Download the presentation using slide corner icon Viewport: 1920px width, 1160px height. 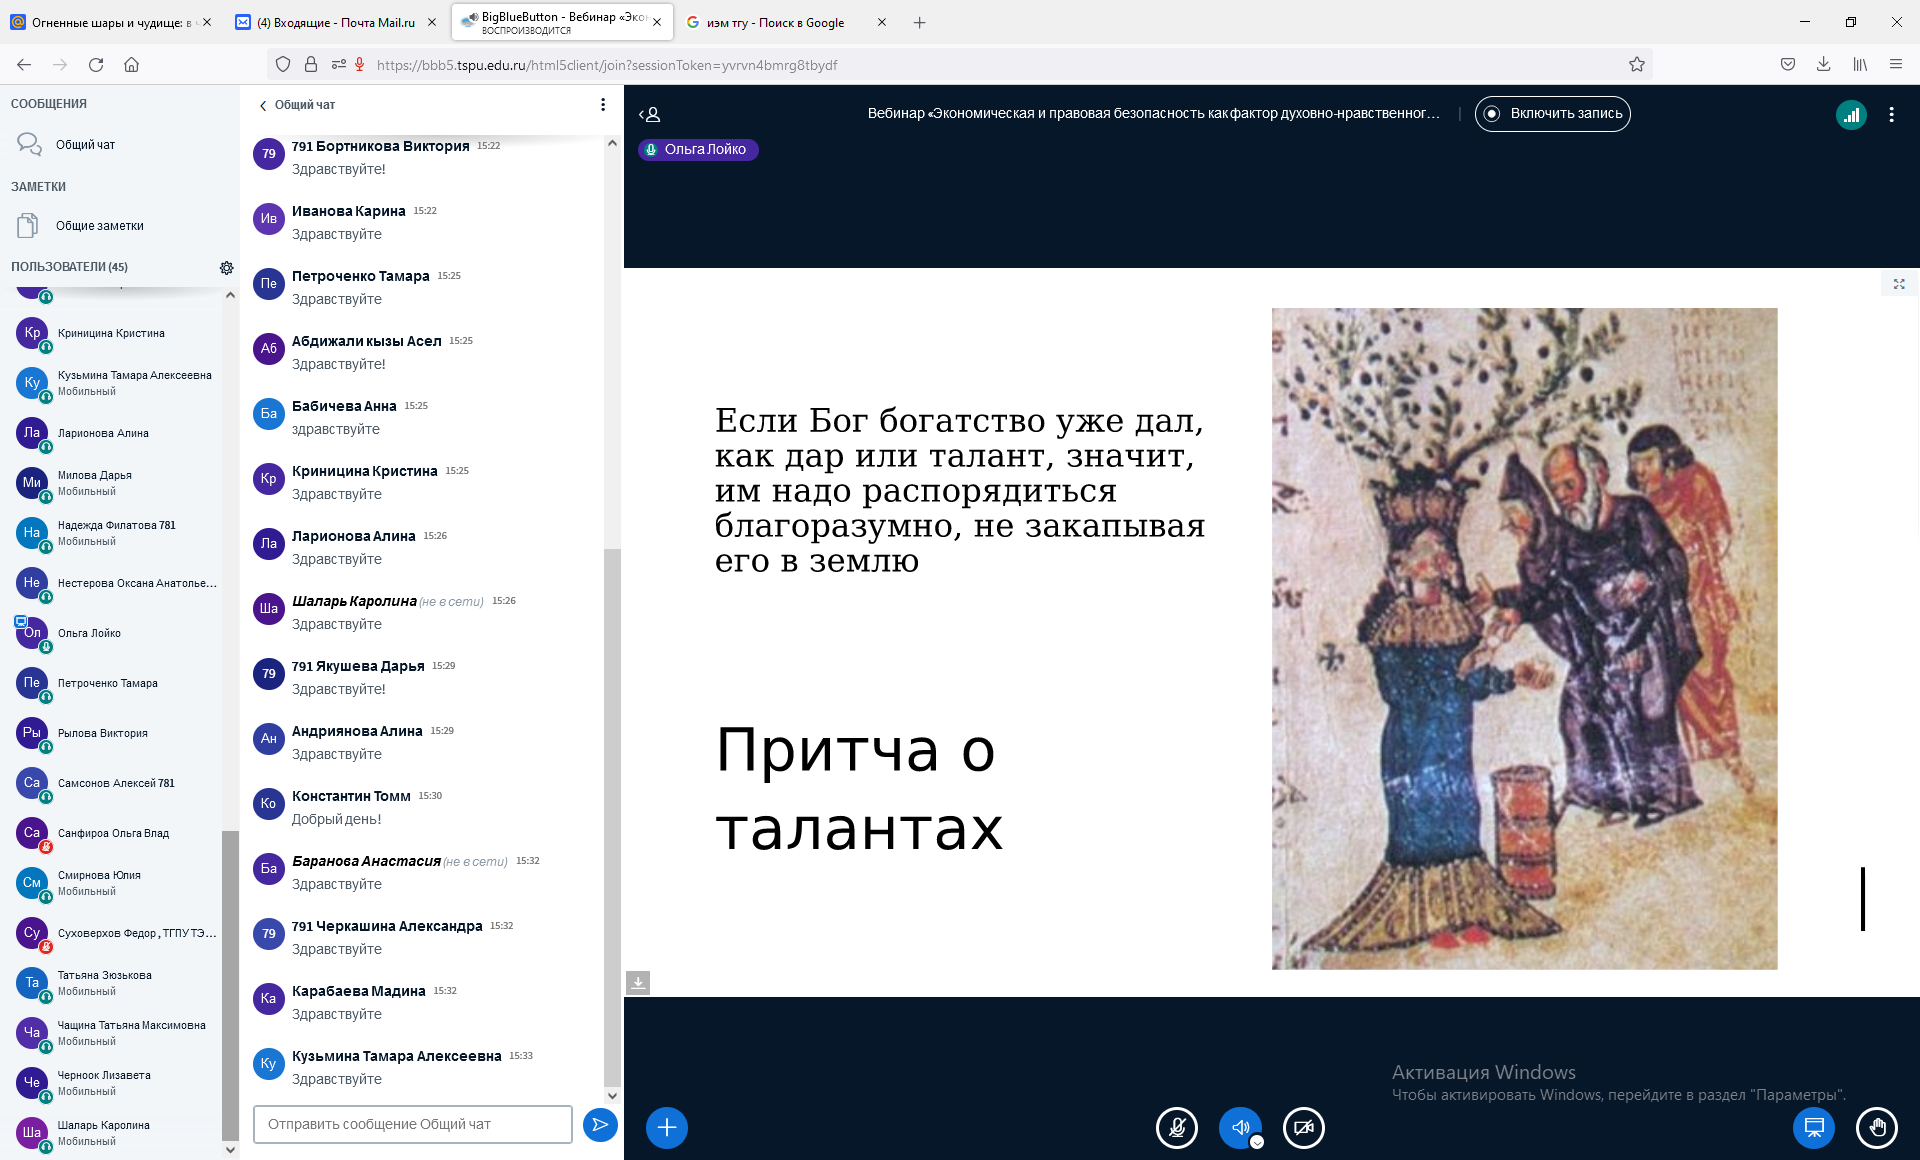(638, 983)
